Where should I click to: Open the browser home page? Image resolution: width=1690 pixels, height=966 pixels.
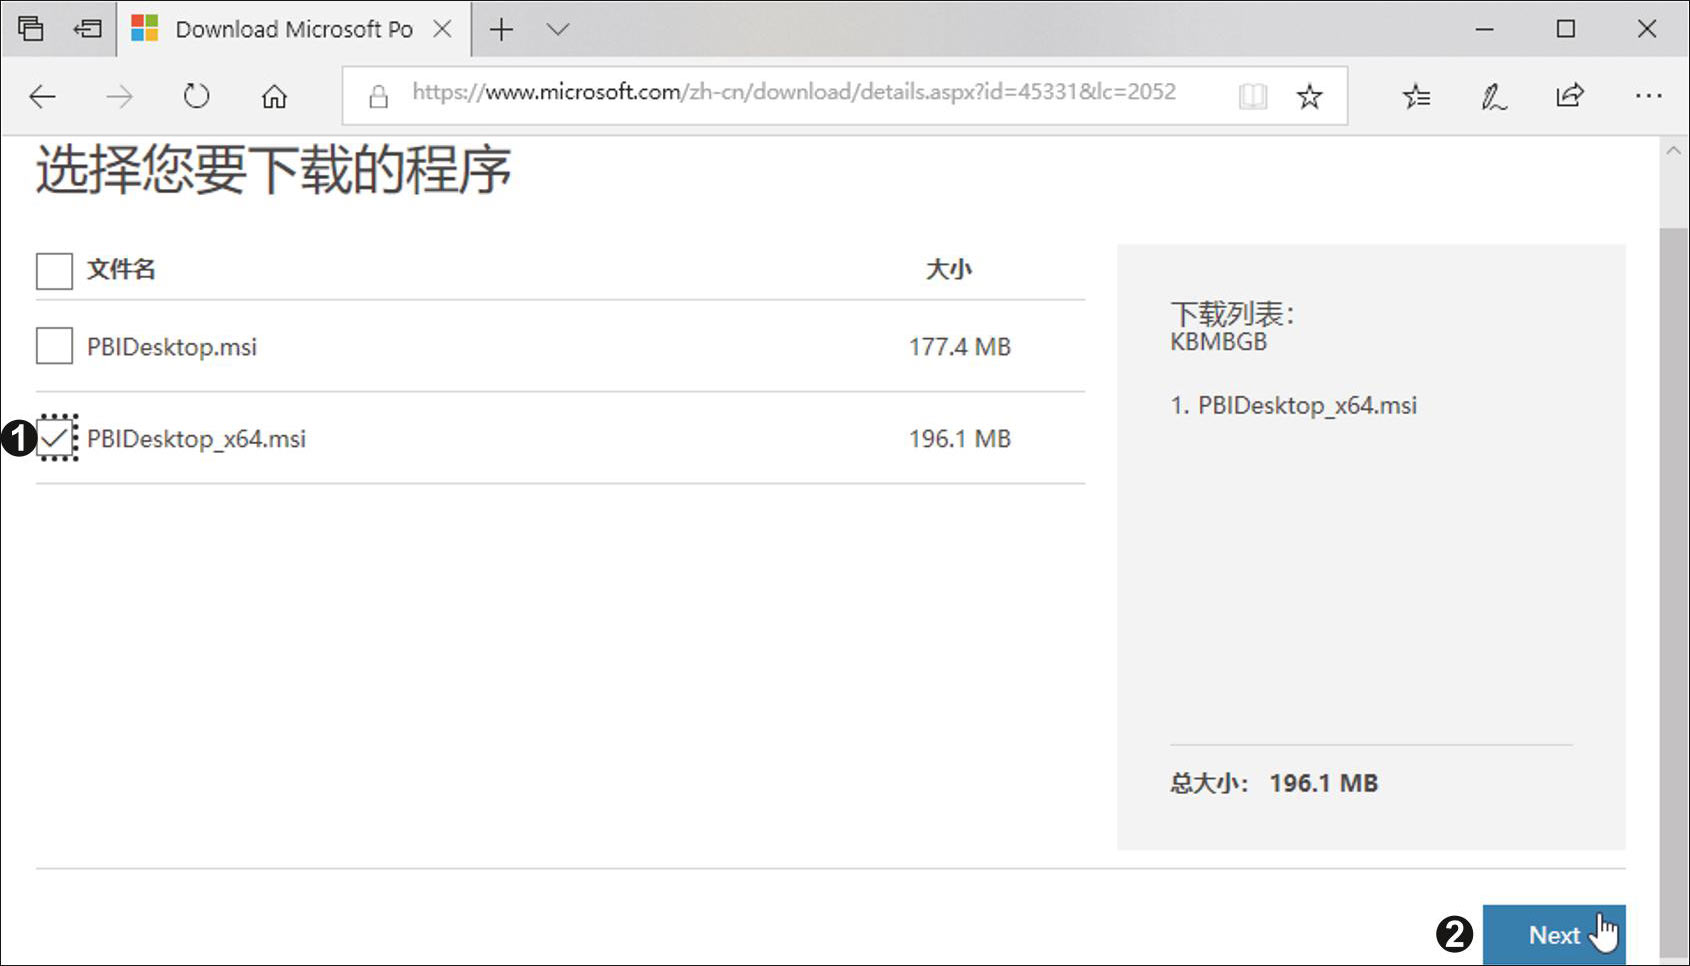[x=274, y=96]
